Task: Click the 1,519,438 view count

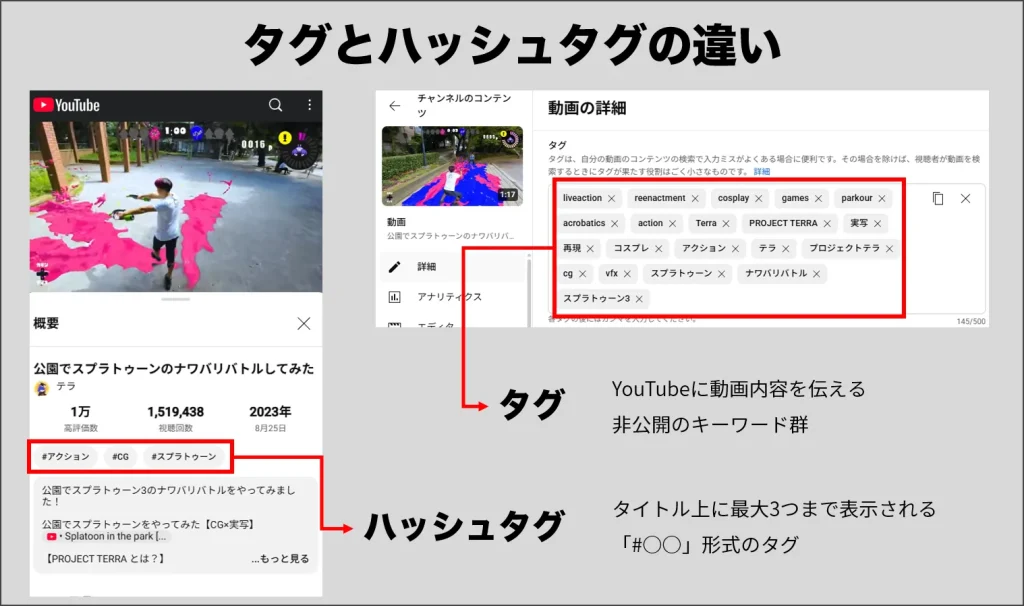Action: [x=175, y=412]
